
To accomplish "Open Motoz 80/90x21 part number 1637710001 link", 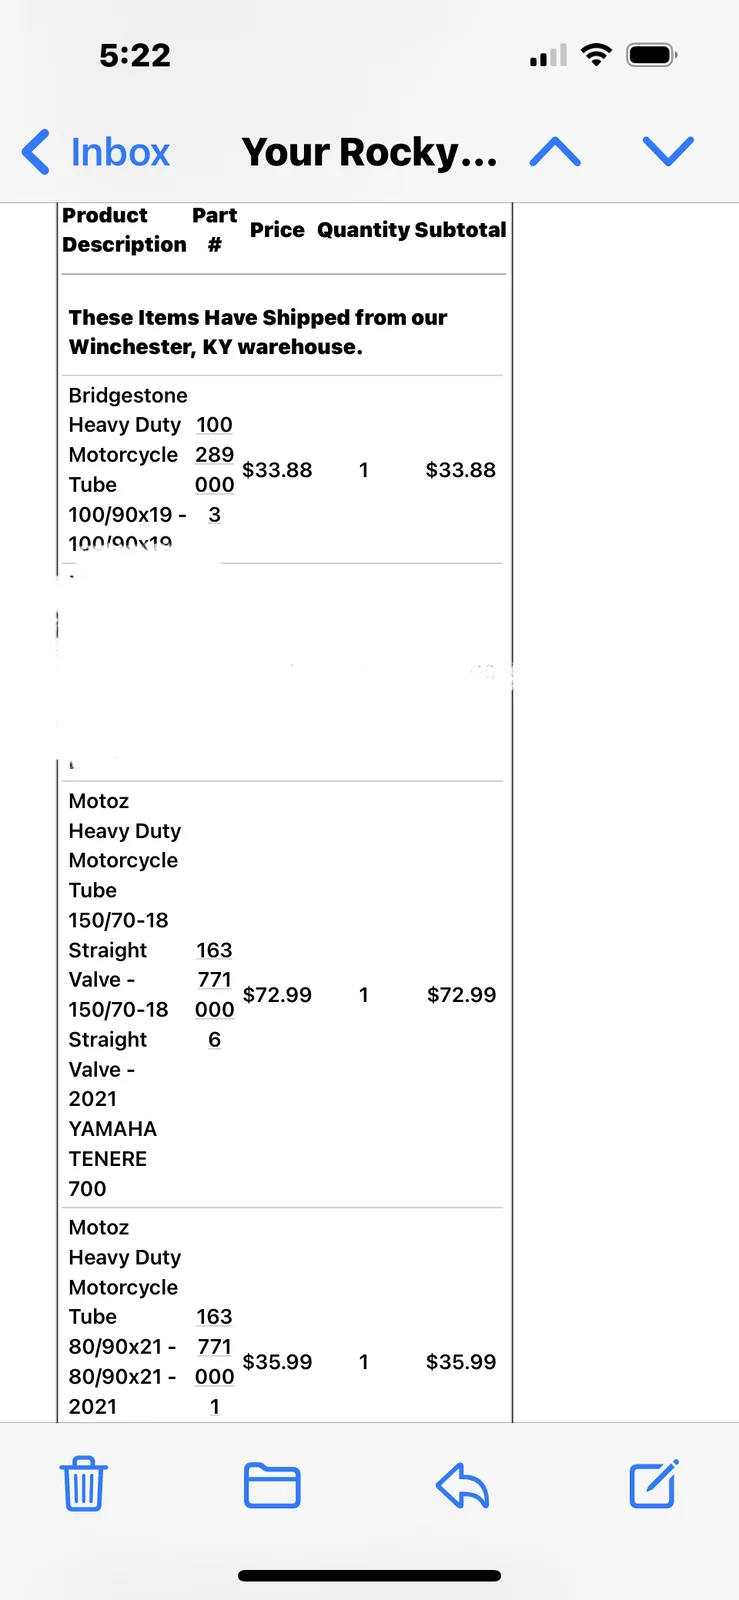I will pos(214,1361).
